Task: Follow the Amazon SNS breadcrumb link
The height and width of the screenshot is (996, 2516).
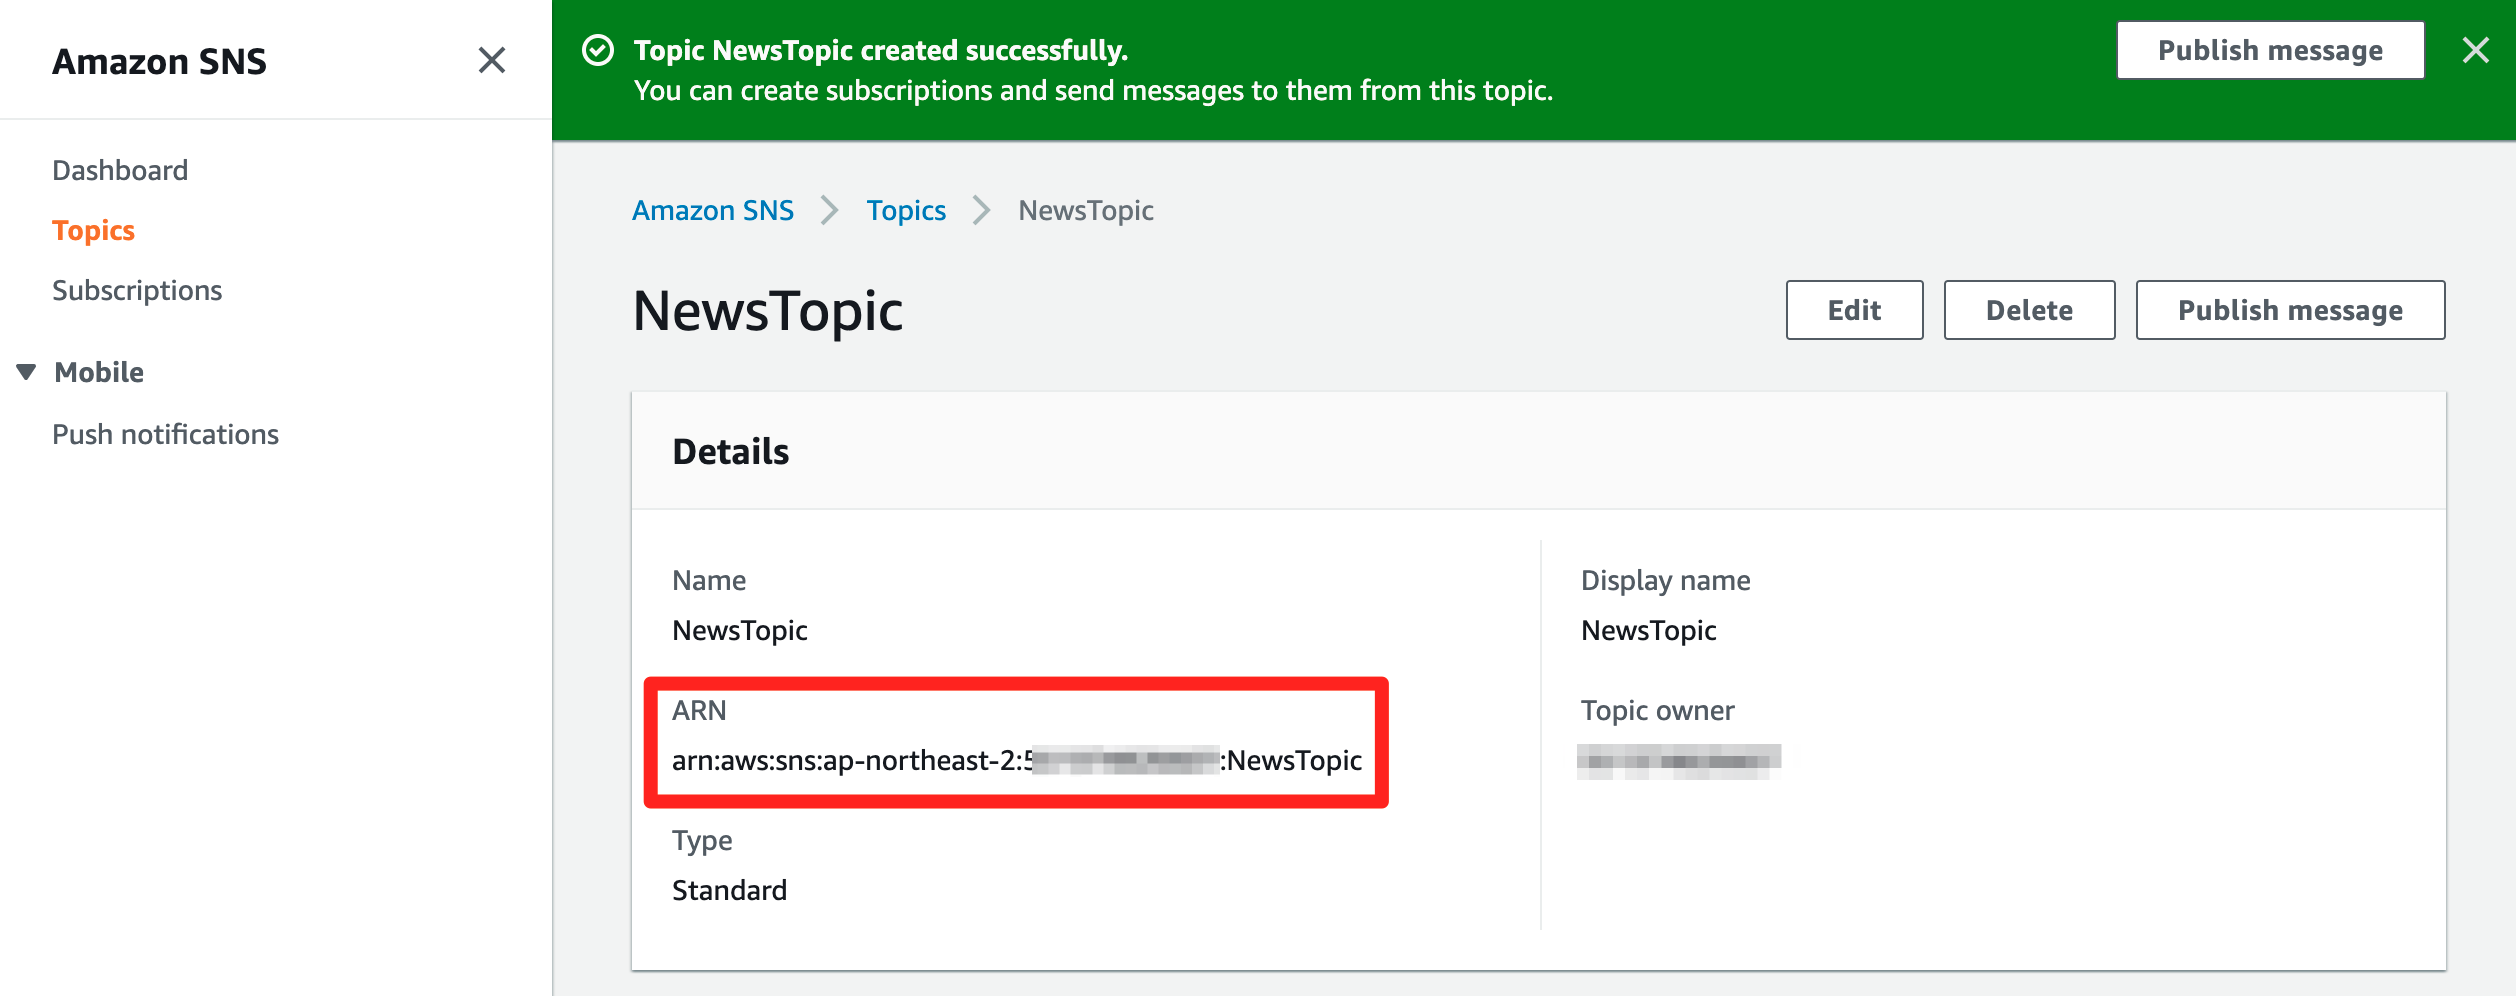Action: [713, 210]
